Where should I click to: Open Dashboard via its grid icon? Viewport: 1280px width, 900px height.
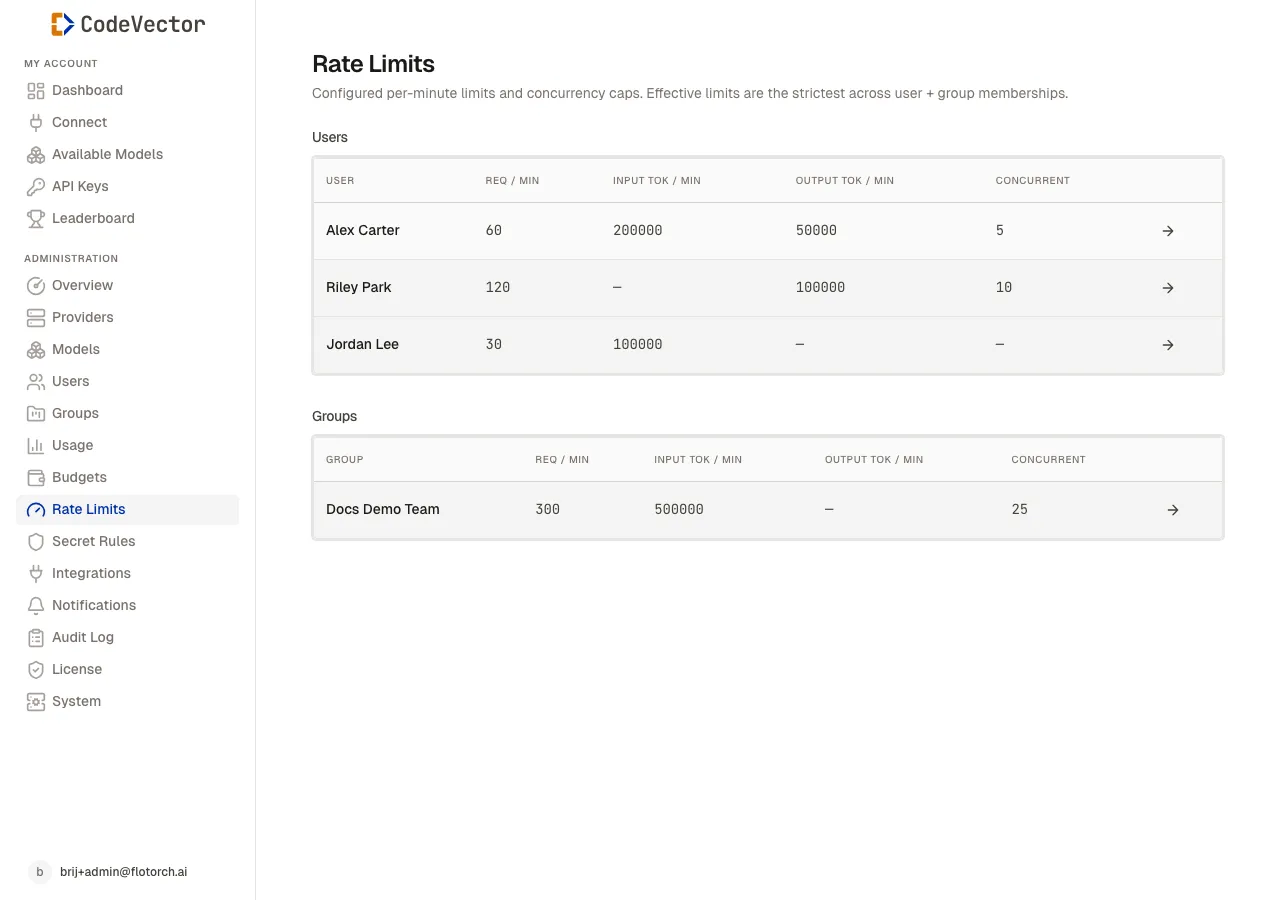point(36,91)
